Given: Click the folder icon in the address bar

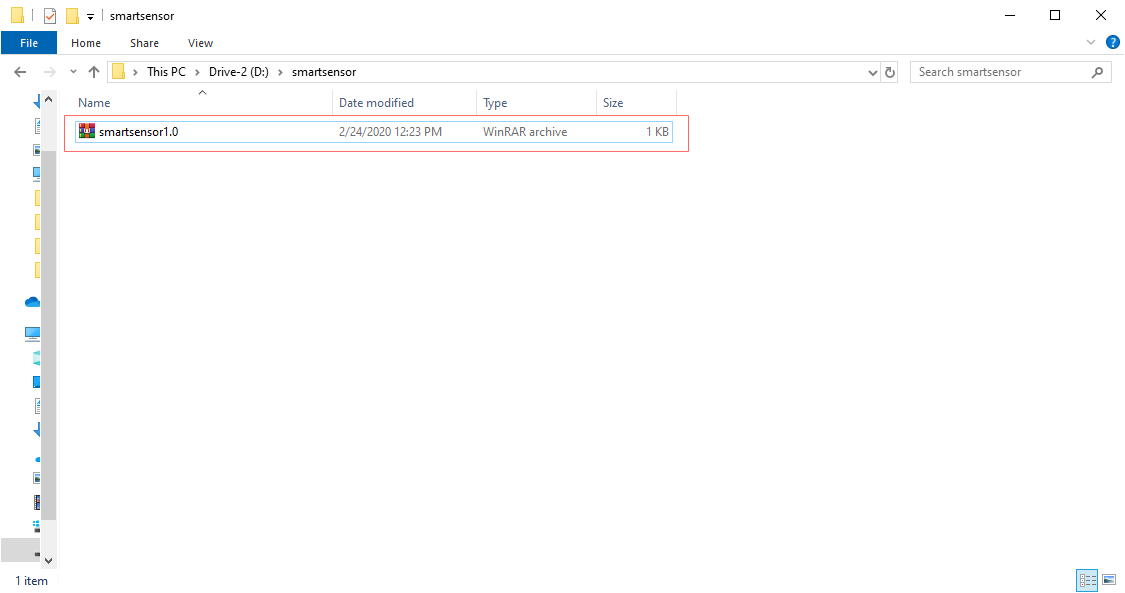Looking at the screenshot, I should tap(119, 72).
